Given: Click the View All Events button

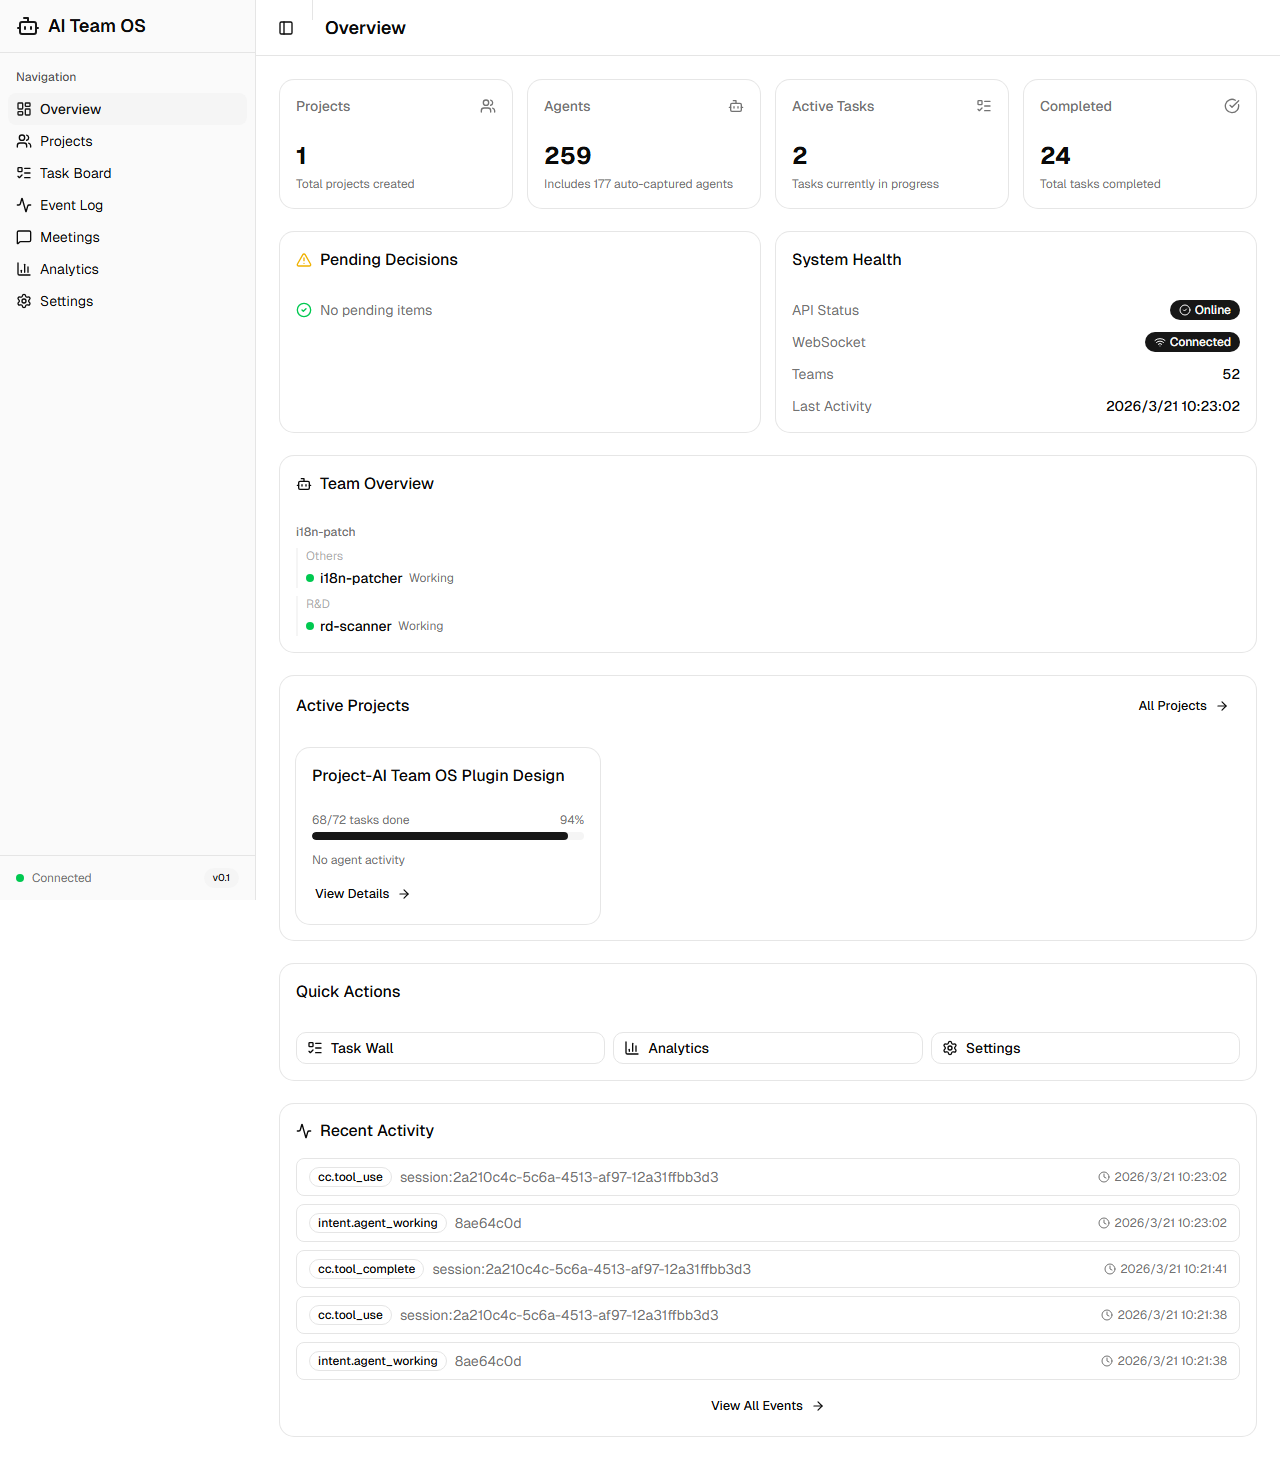Looking at the screenshot, I should coord(766,1405).
